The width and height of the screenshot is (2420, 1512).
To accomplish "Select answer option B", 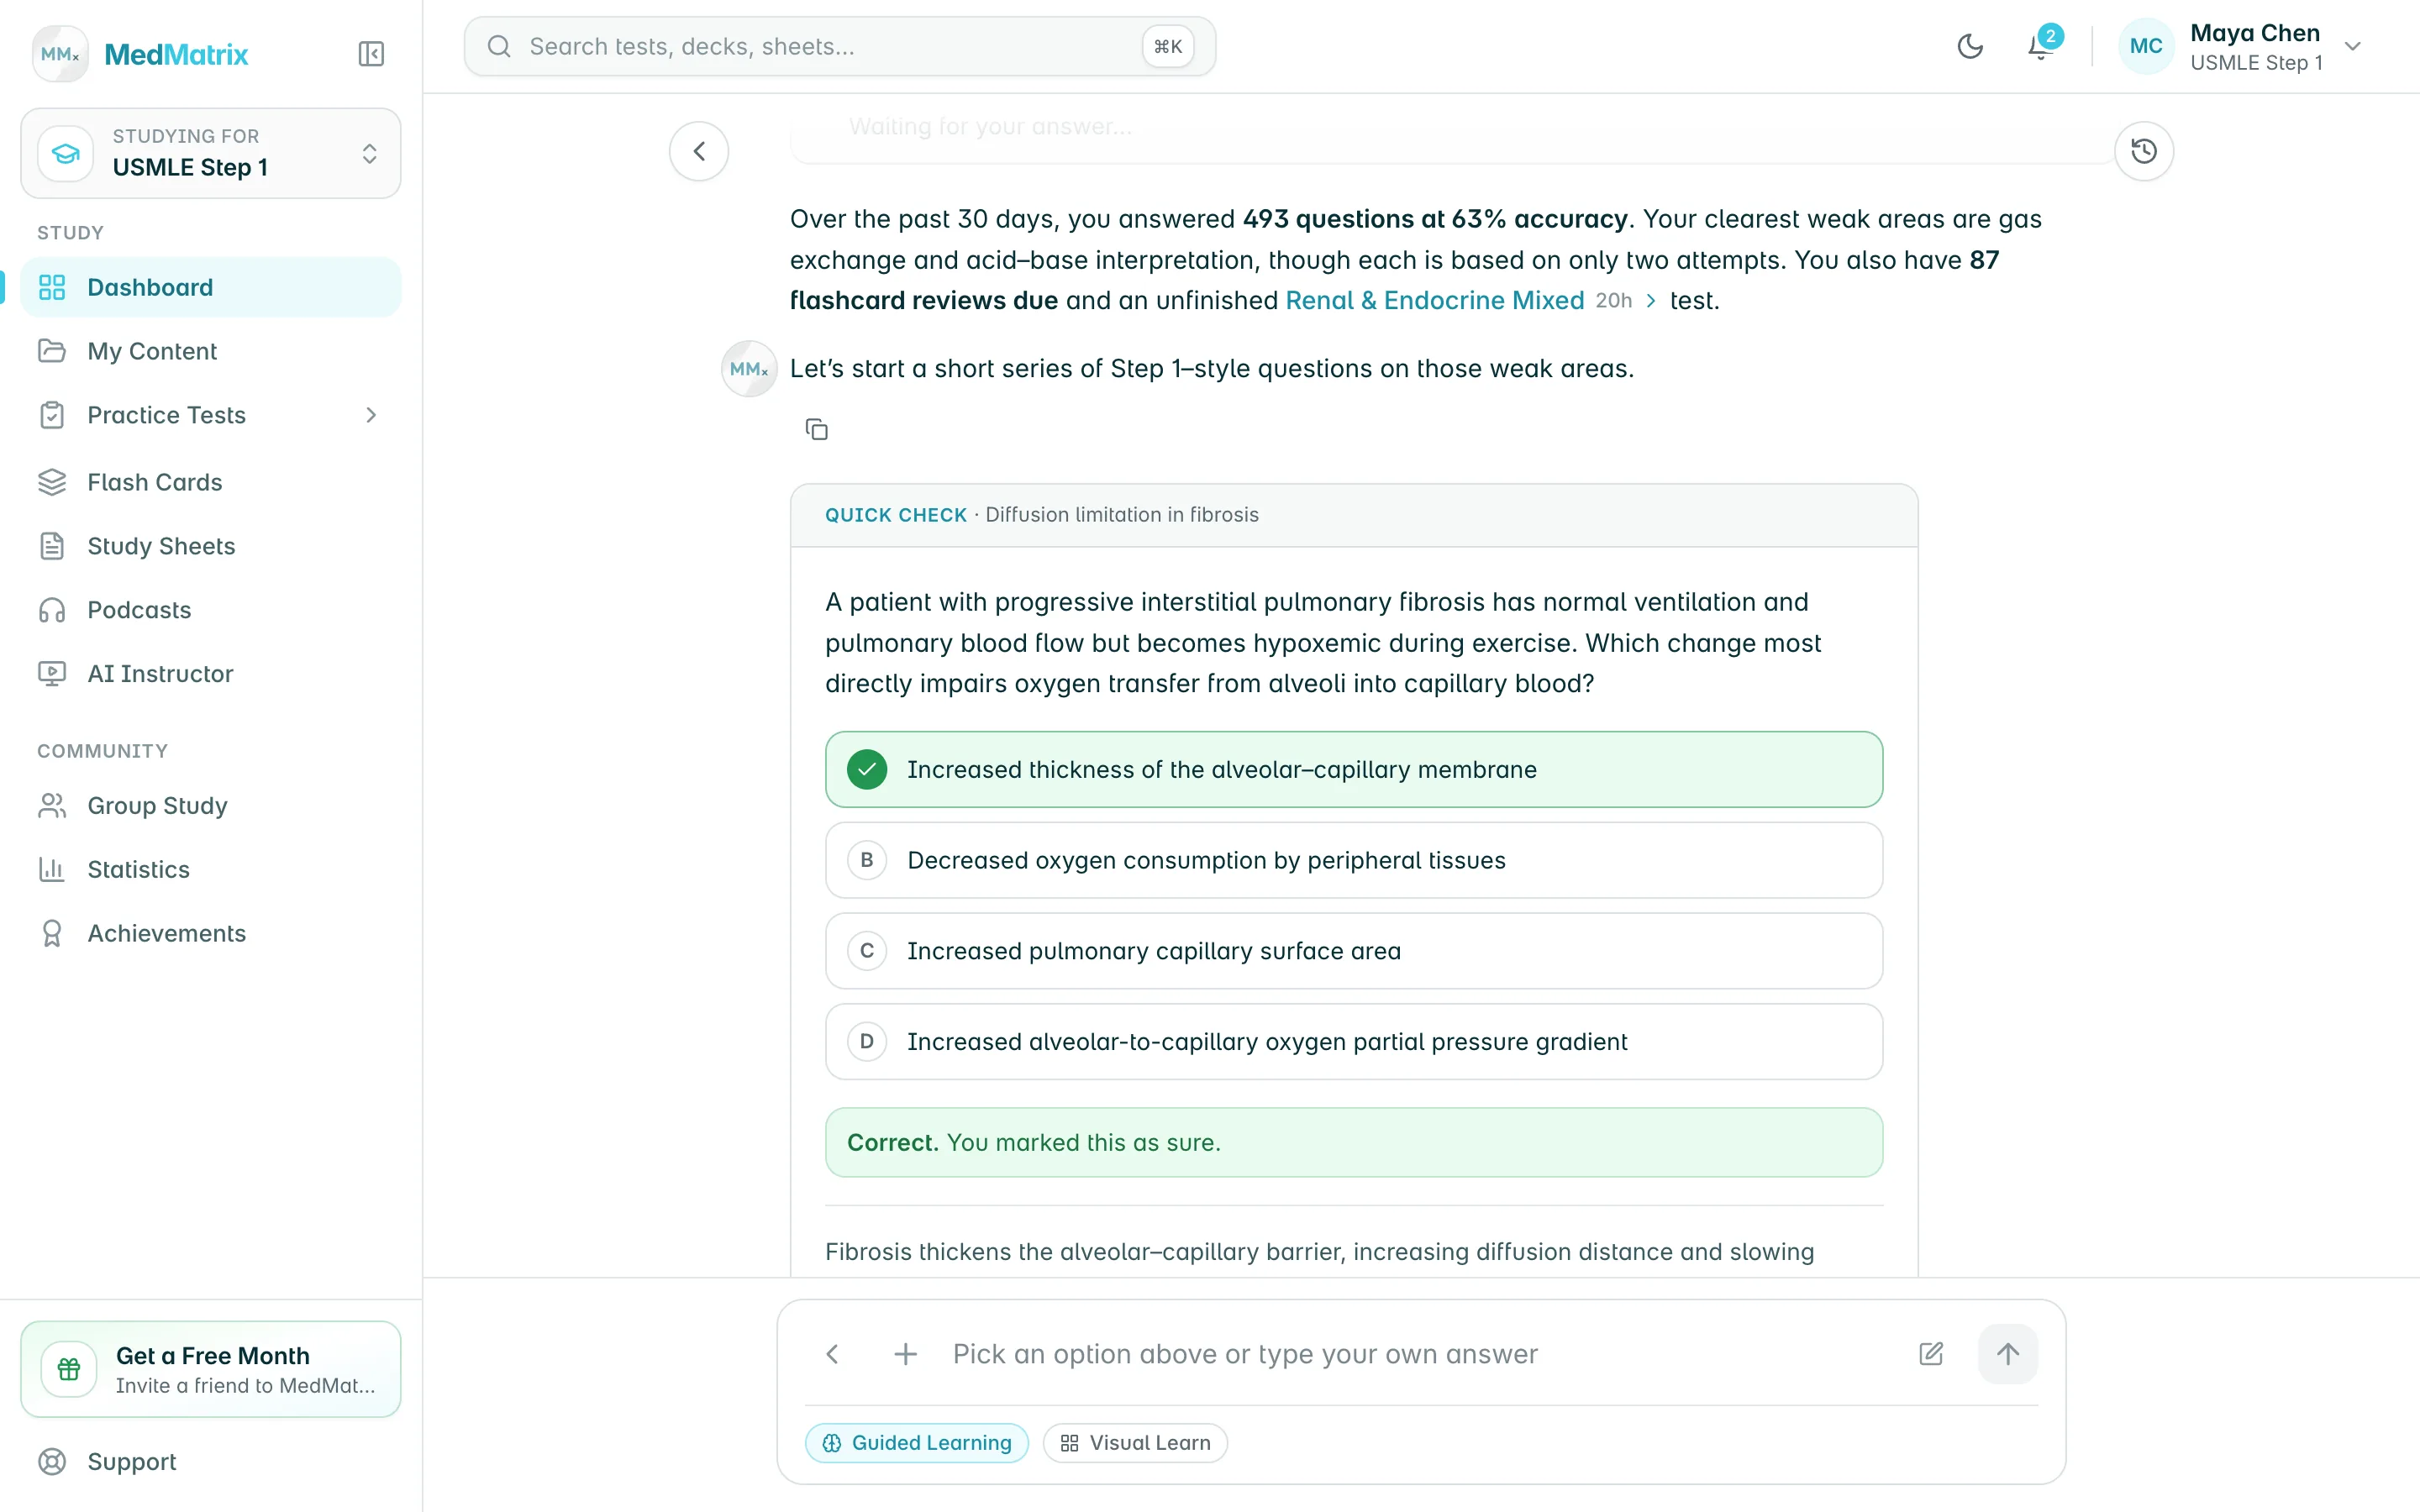I will (1354, 860).
